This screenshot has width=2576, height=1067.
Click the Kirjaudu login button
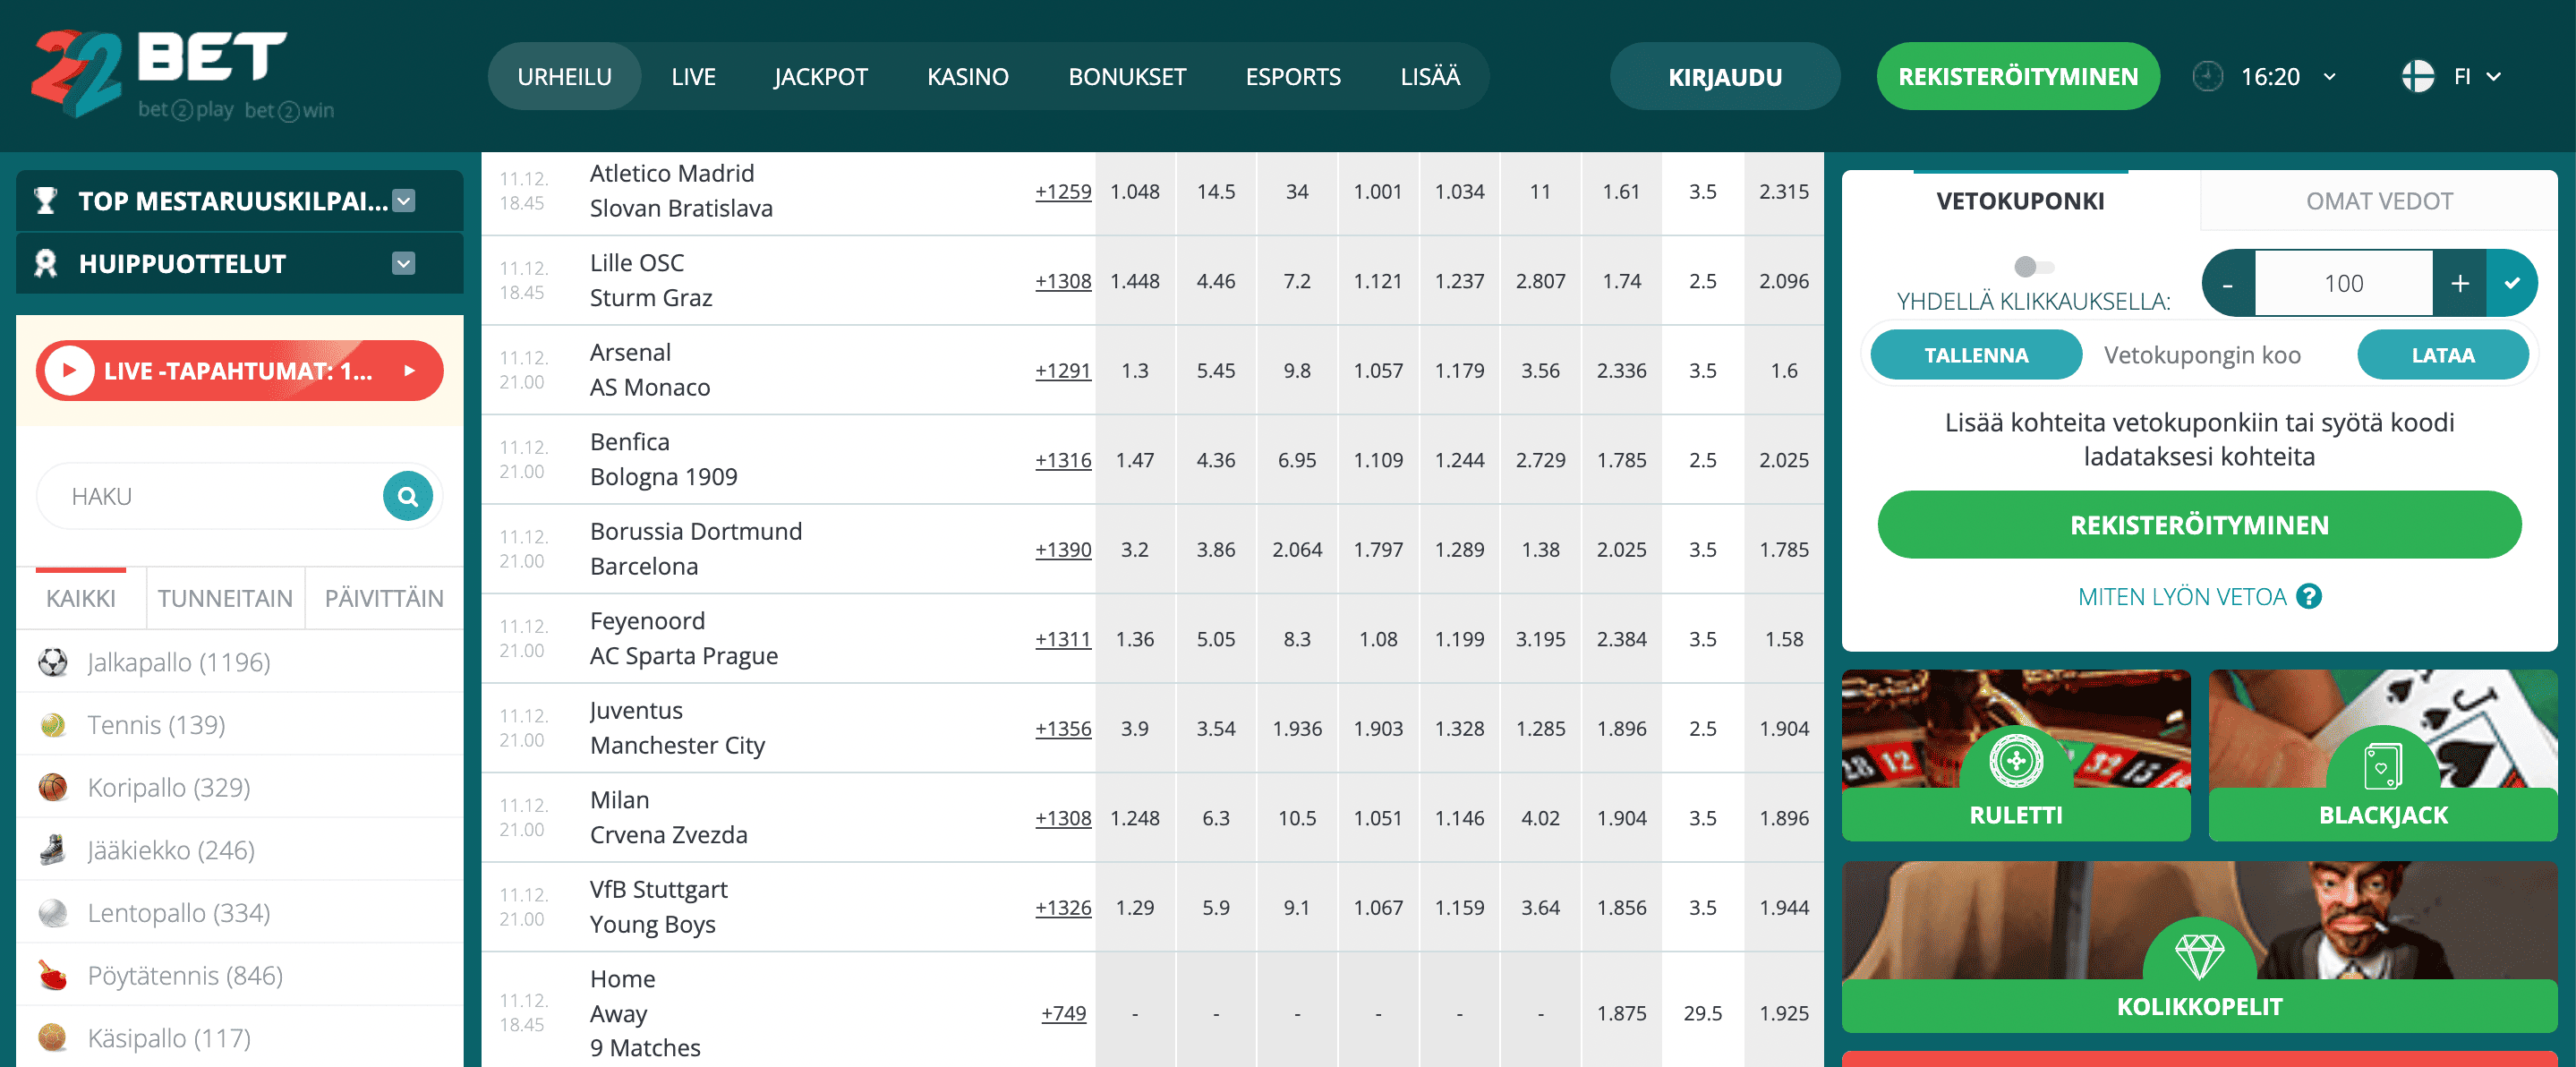click(x=1724, y=76)
